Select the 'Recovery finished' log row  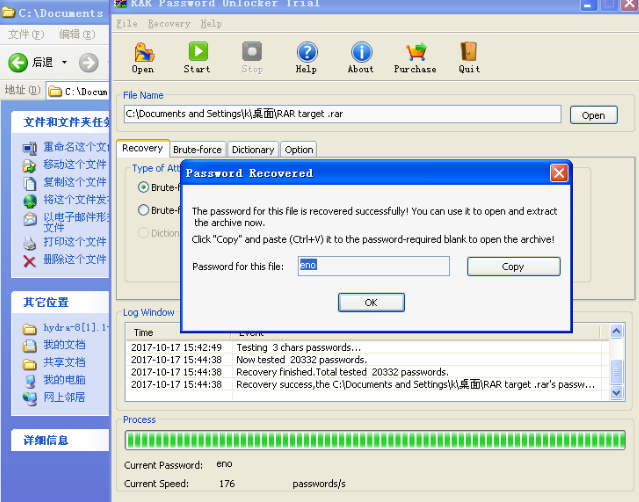coord(364,372)
